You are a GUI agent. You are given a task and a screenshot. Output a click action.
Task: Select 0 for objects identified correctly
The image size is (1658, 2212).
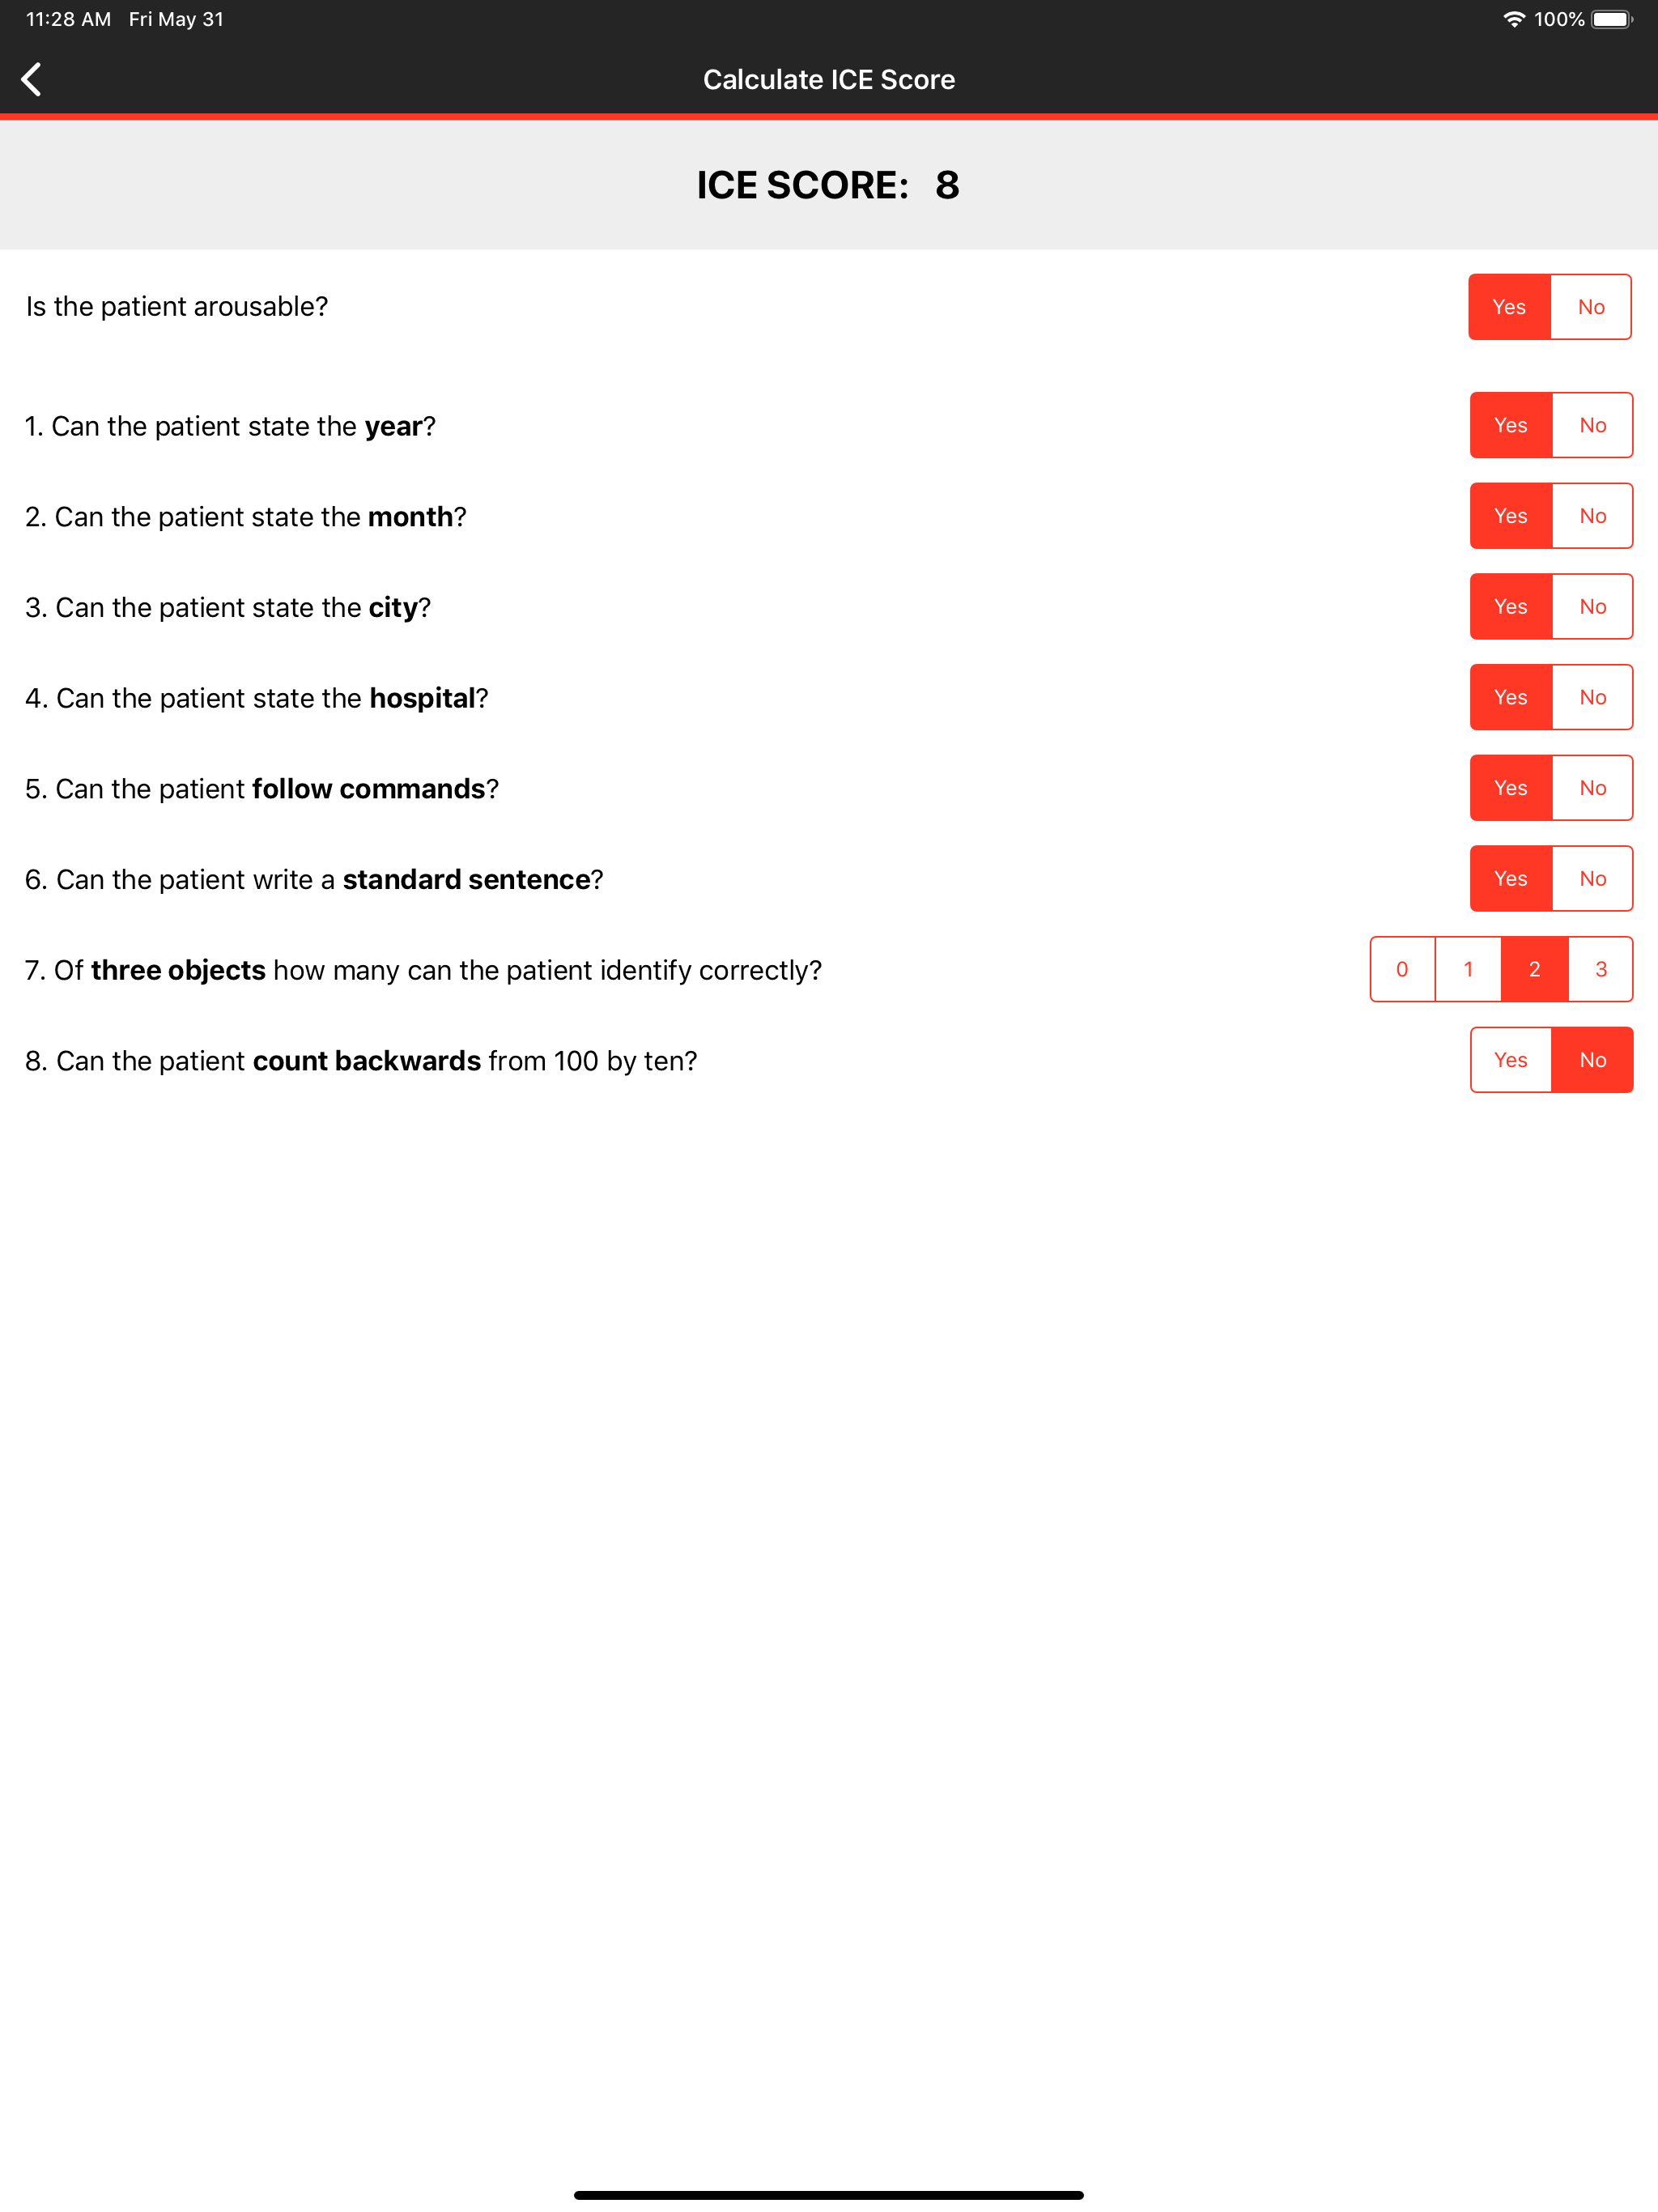pyautogui.click(x=1402, y=968)
